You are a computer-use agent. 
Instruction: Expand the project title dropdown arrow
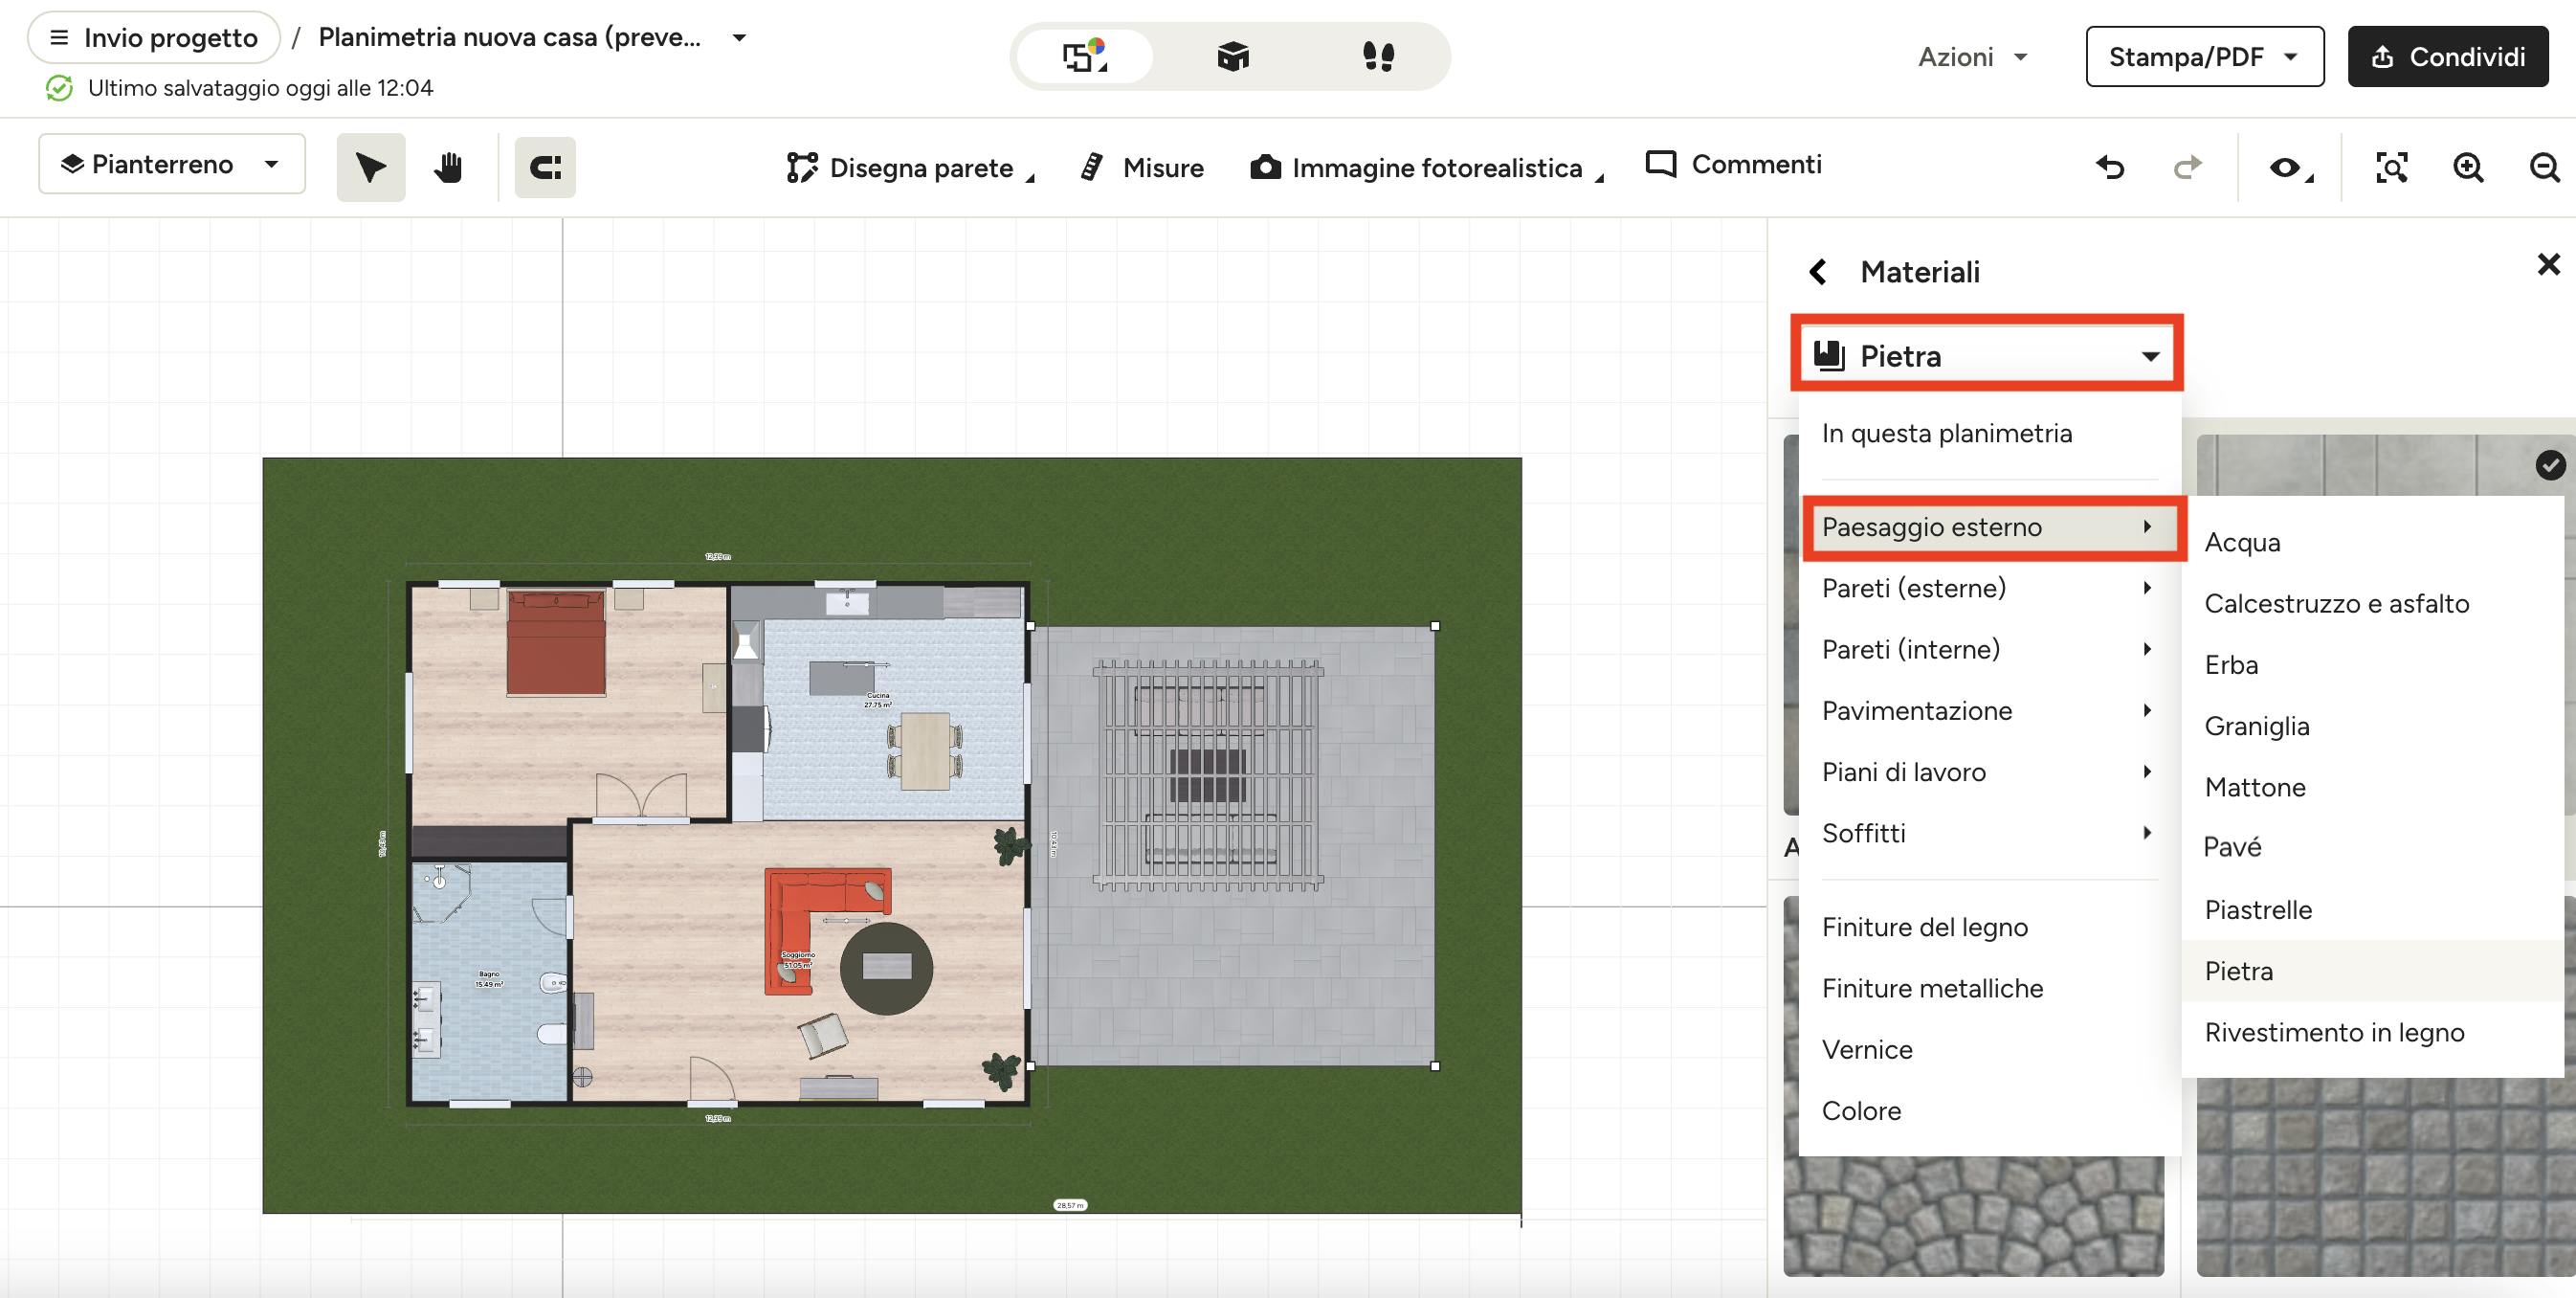739,38
